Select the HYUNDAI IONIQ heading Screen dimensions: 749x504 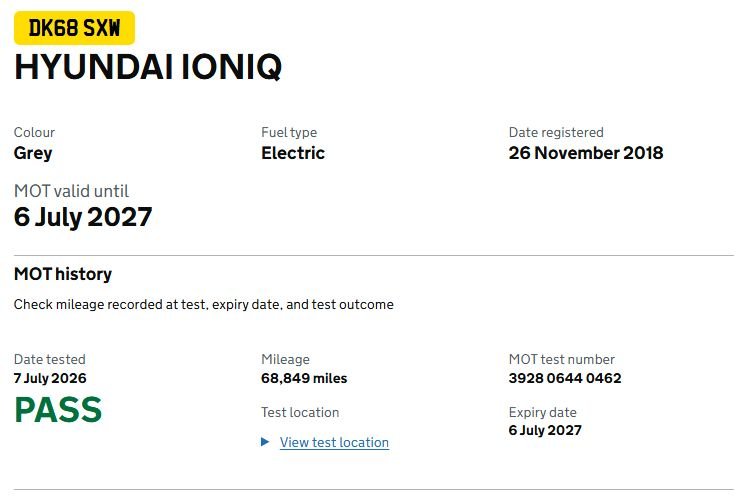tap(148, 67)
